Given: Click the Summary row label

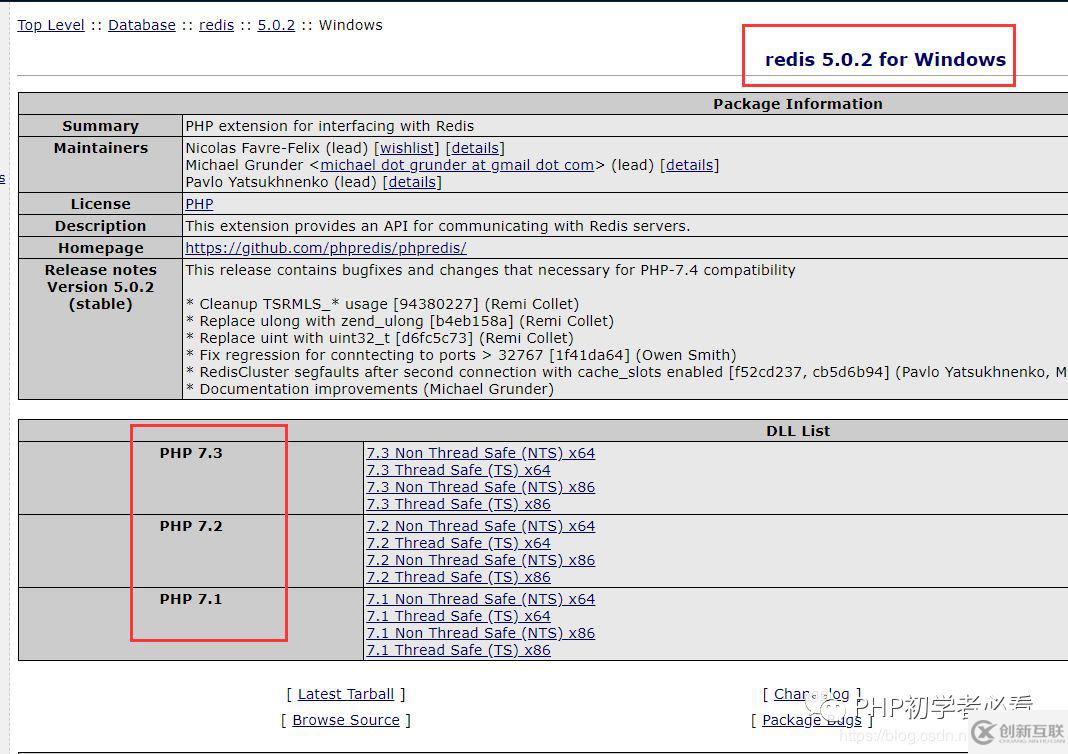Looking at the screenshot, I should [x=100, y=126].
